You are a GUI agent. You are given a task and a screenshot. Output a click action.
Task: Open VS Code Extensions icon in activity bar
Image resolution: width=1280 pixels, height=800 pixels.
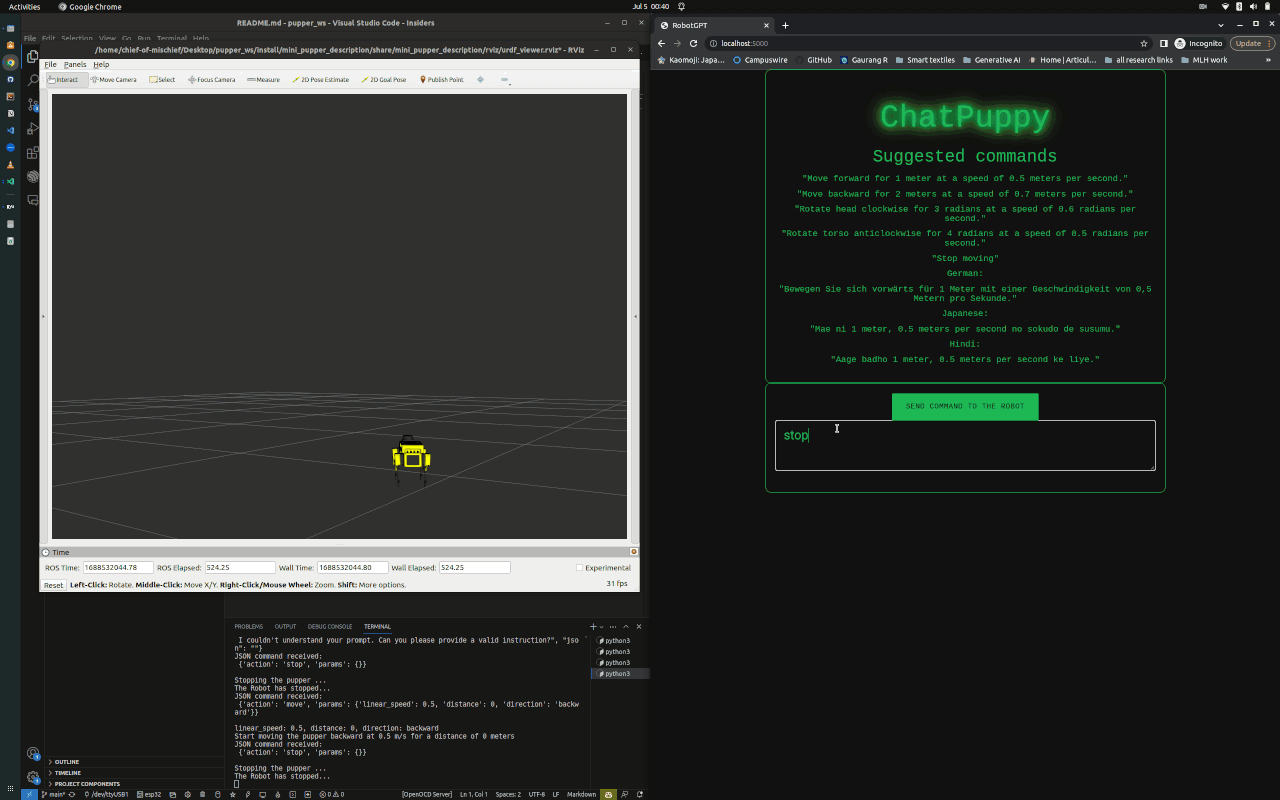click(33, 153)
